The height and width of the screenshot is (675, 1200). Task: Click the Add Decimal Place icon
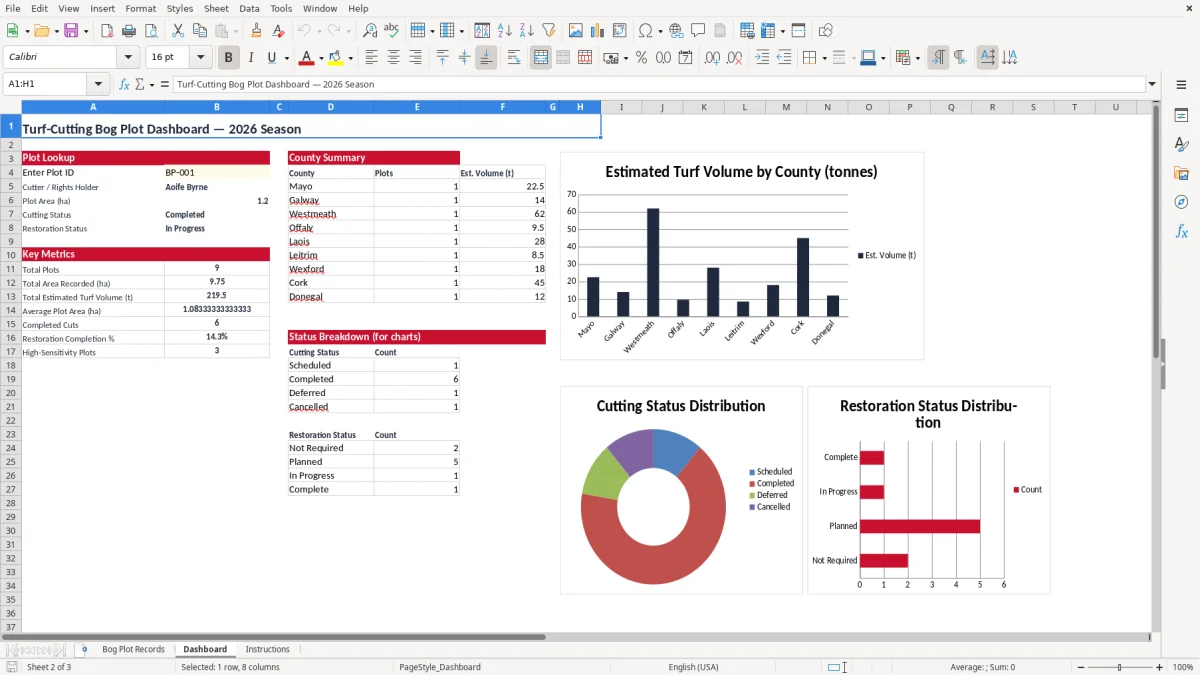point(713,58)
